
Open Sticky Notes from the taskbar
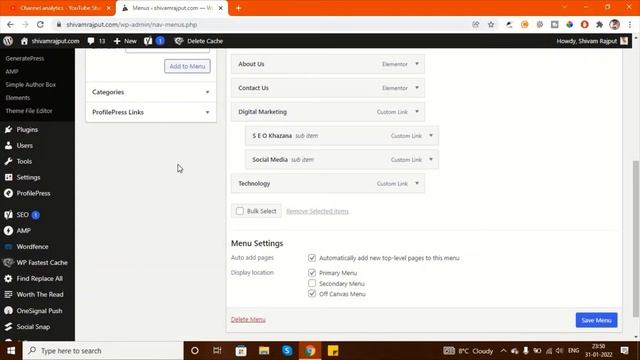[333, 351]
